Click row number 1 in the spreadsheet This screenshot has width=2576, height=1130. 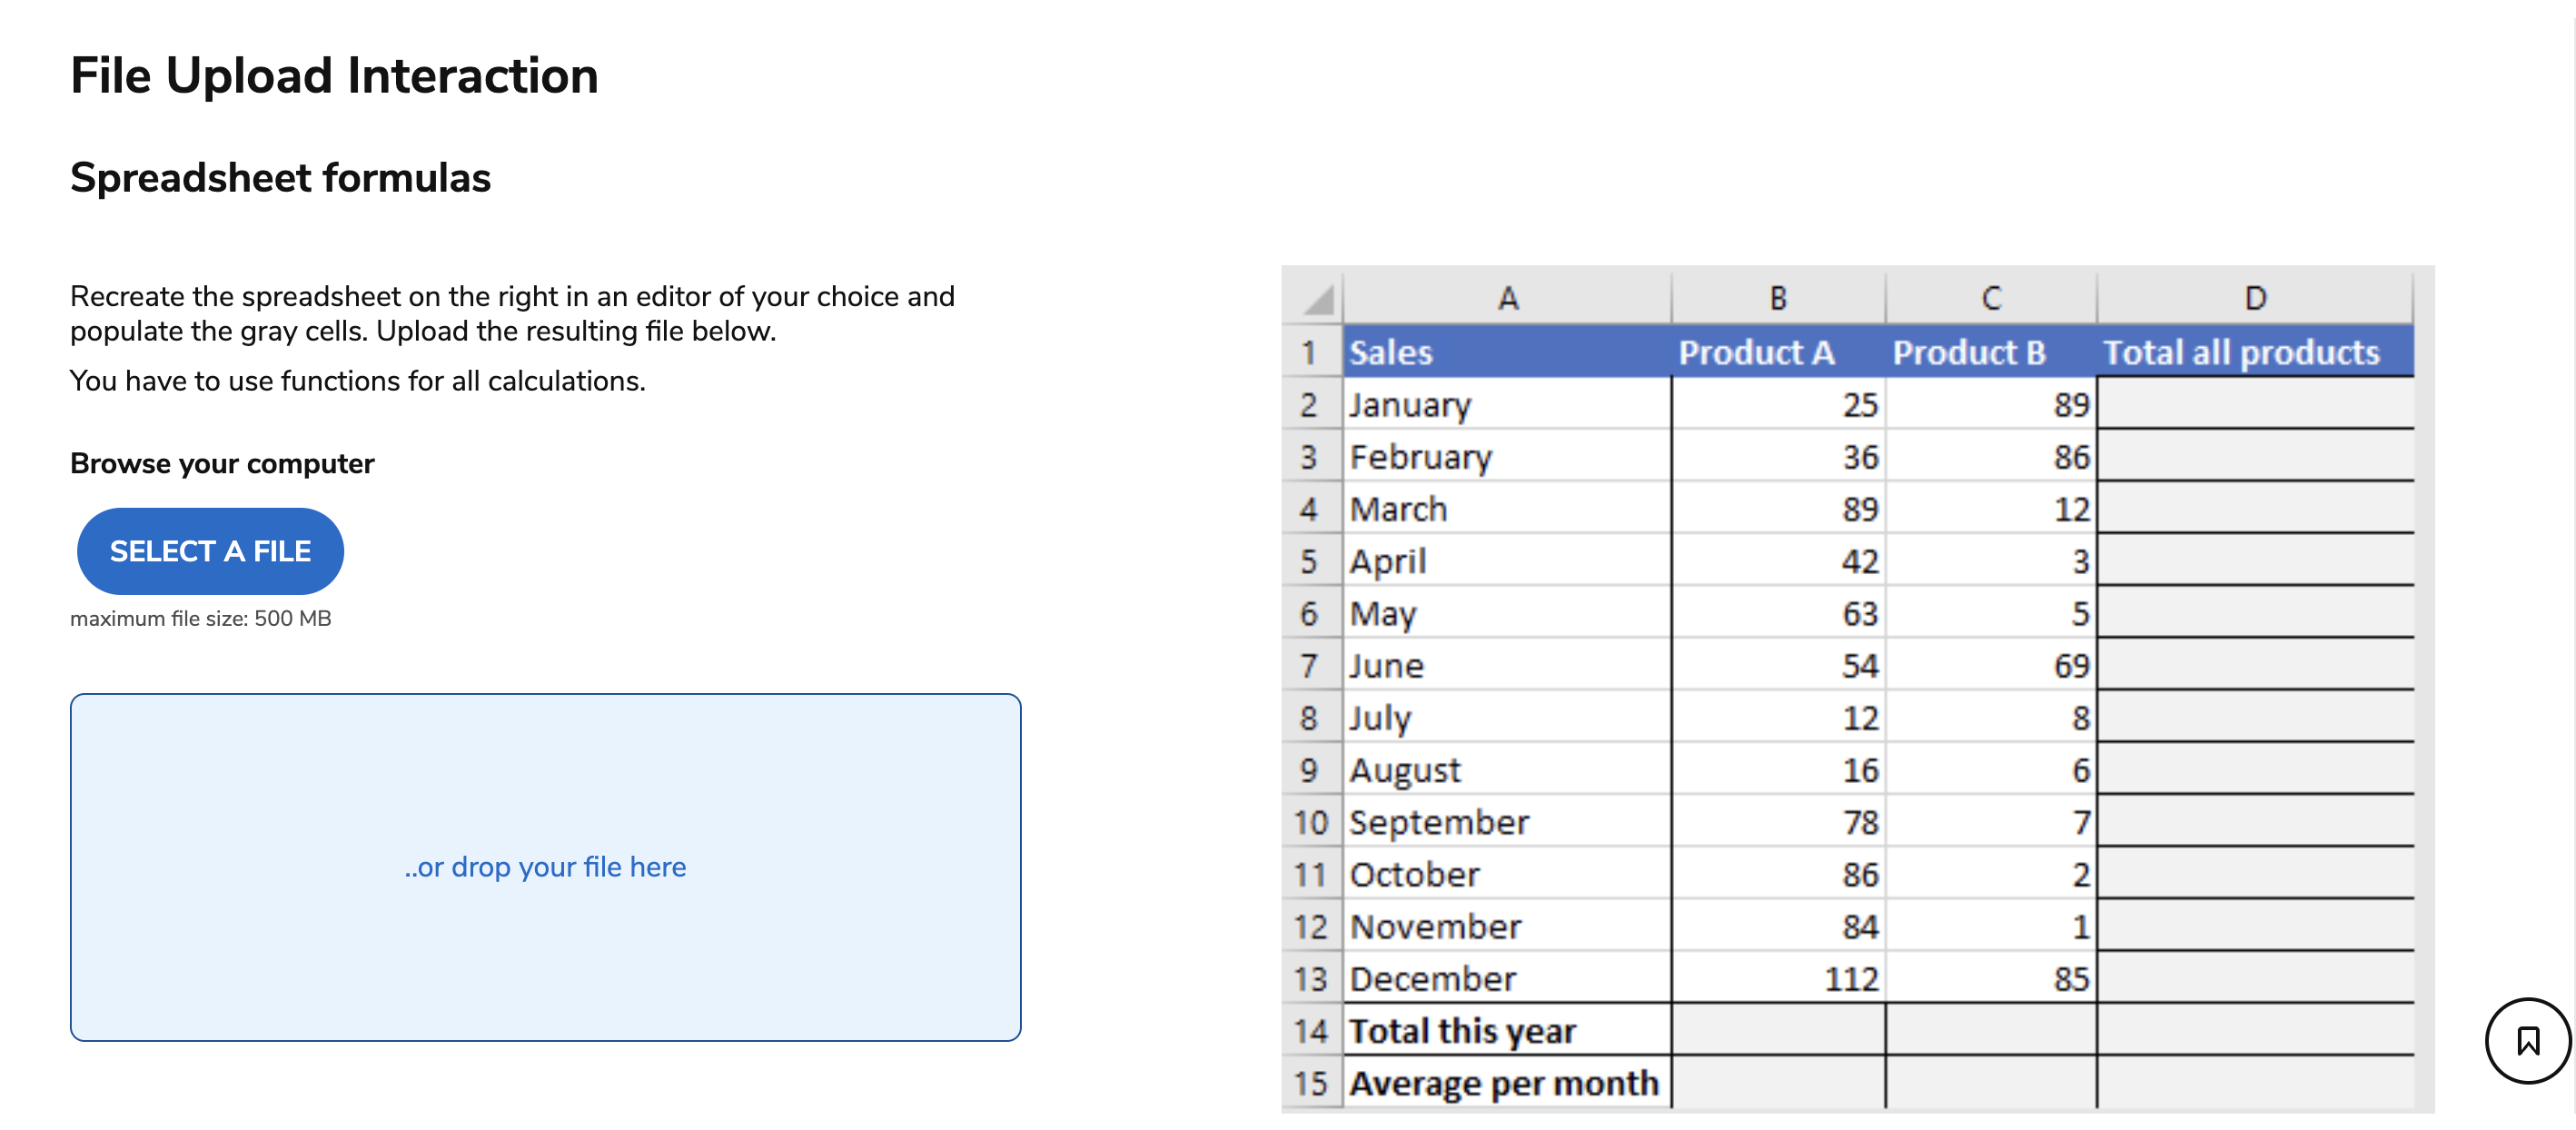(x=1311, y=352)
